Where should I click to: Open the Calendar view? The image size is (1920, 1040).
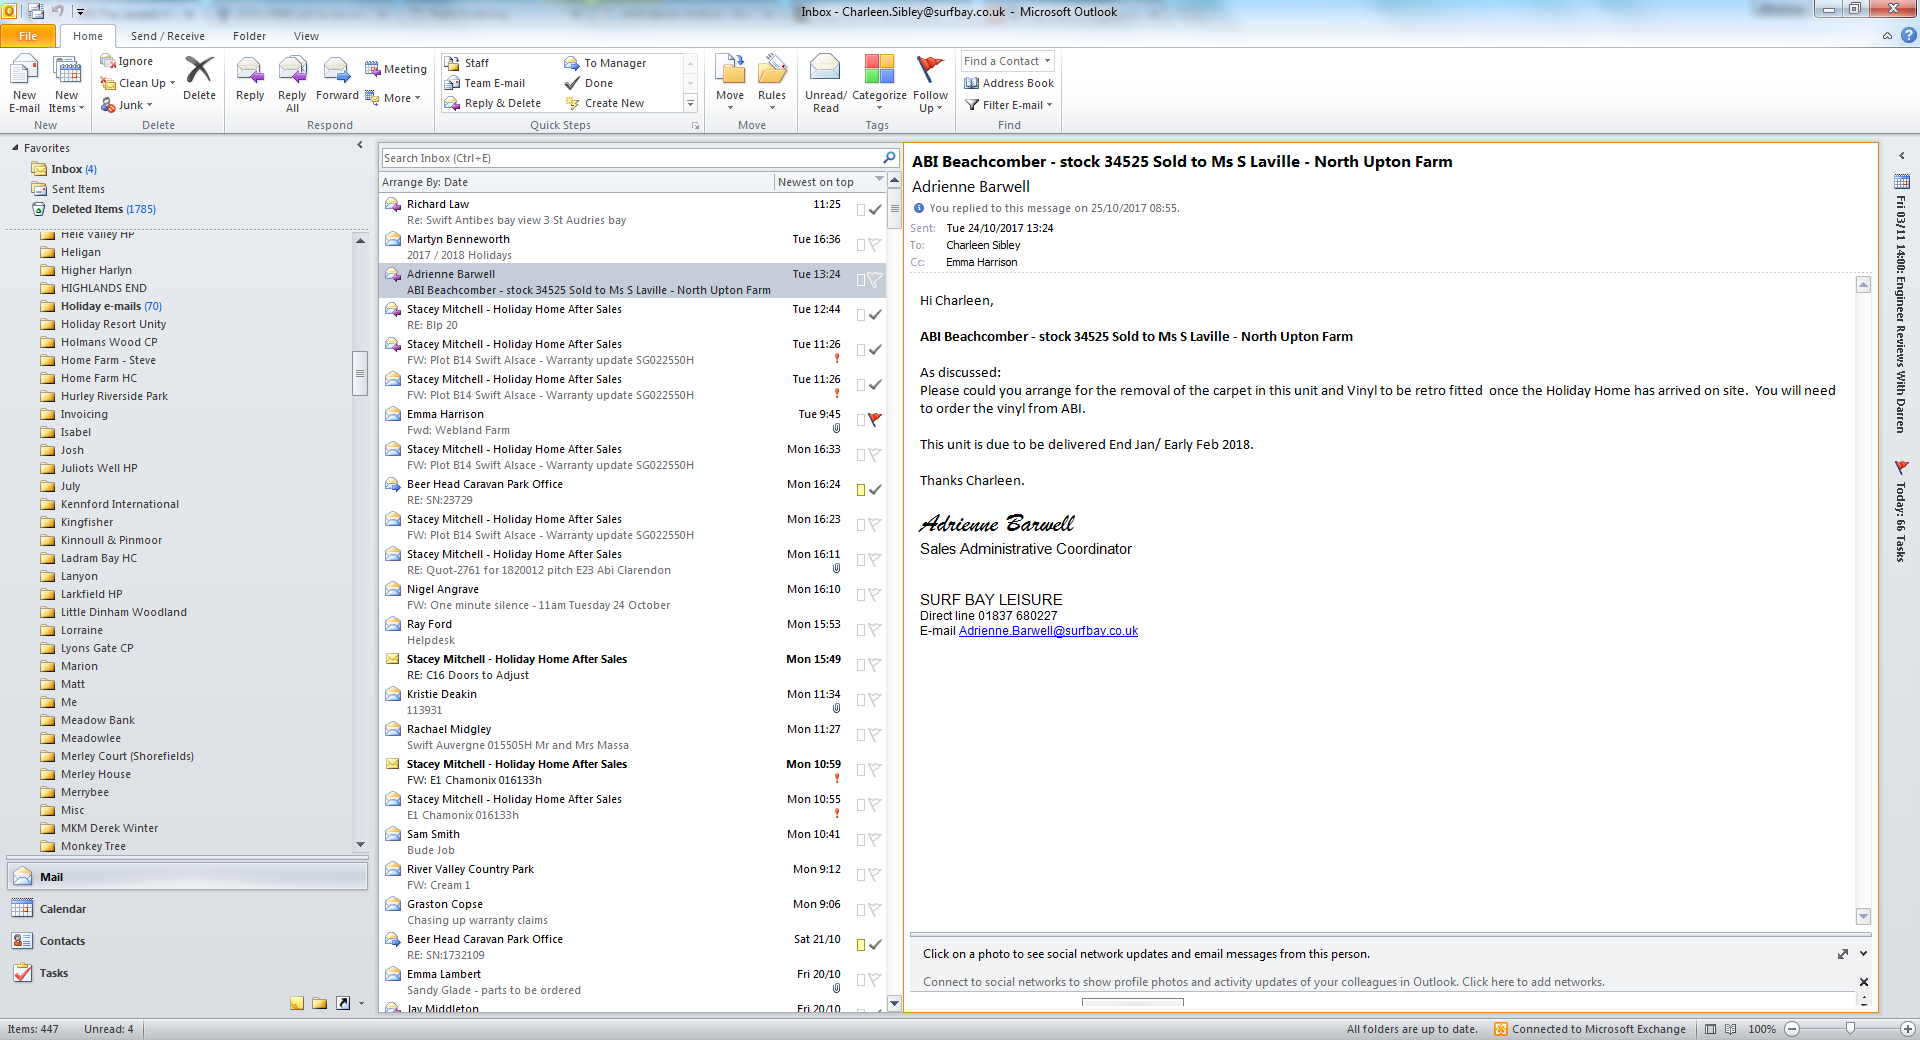(188, 909)
